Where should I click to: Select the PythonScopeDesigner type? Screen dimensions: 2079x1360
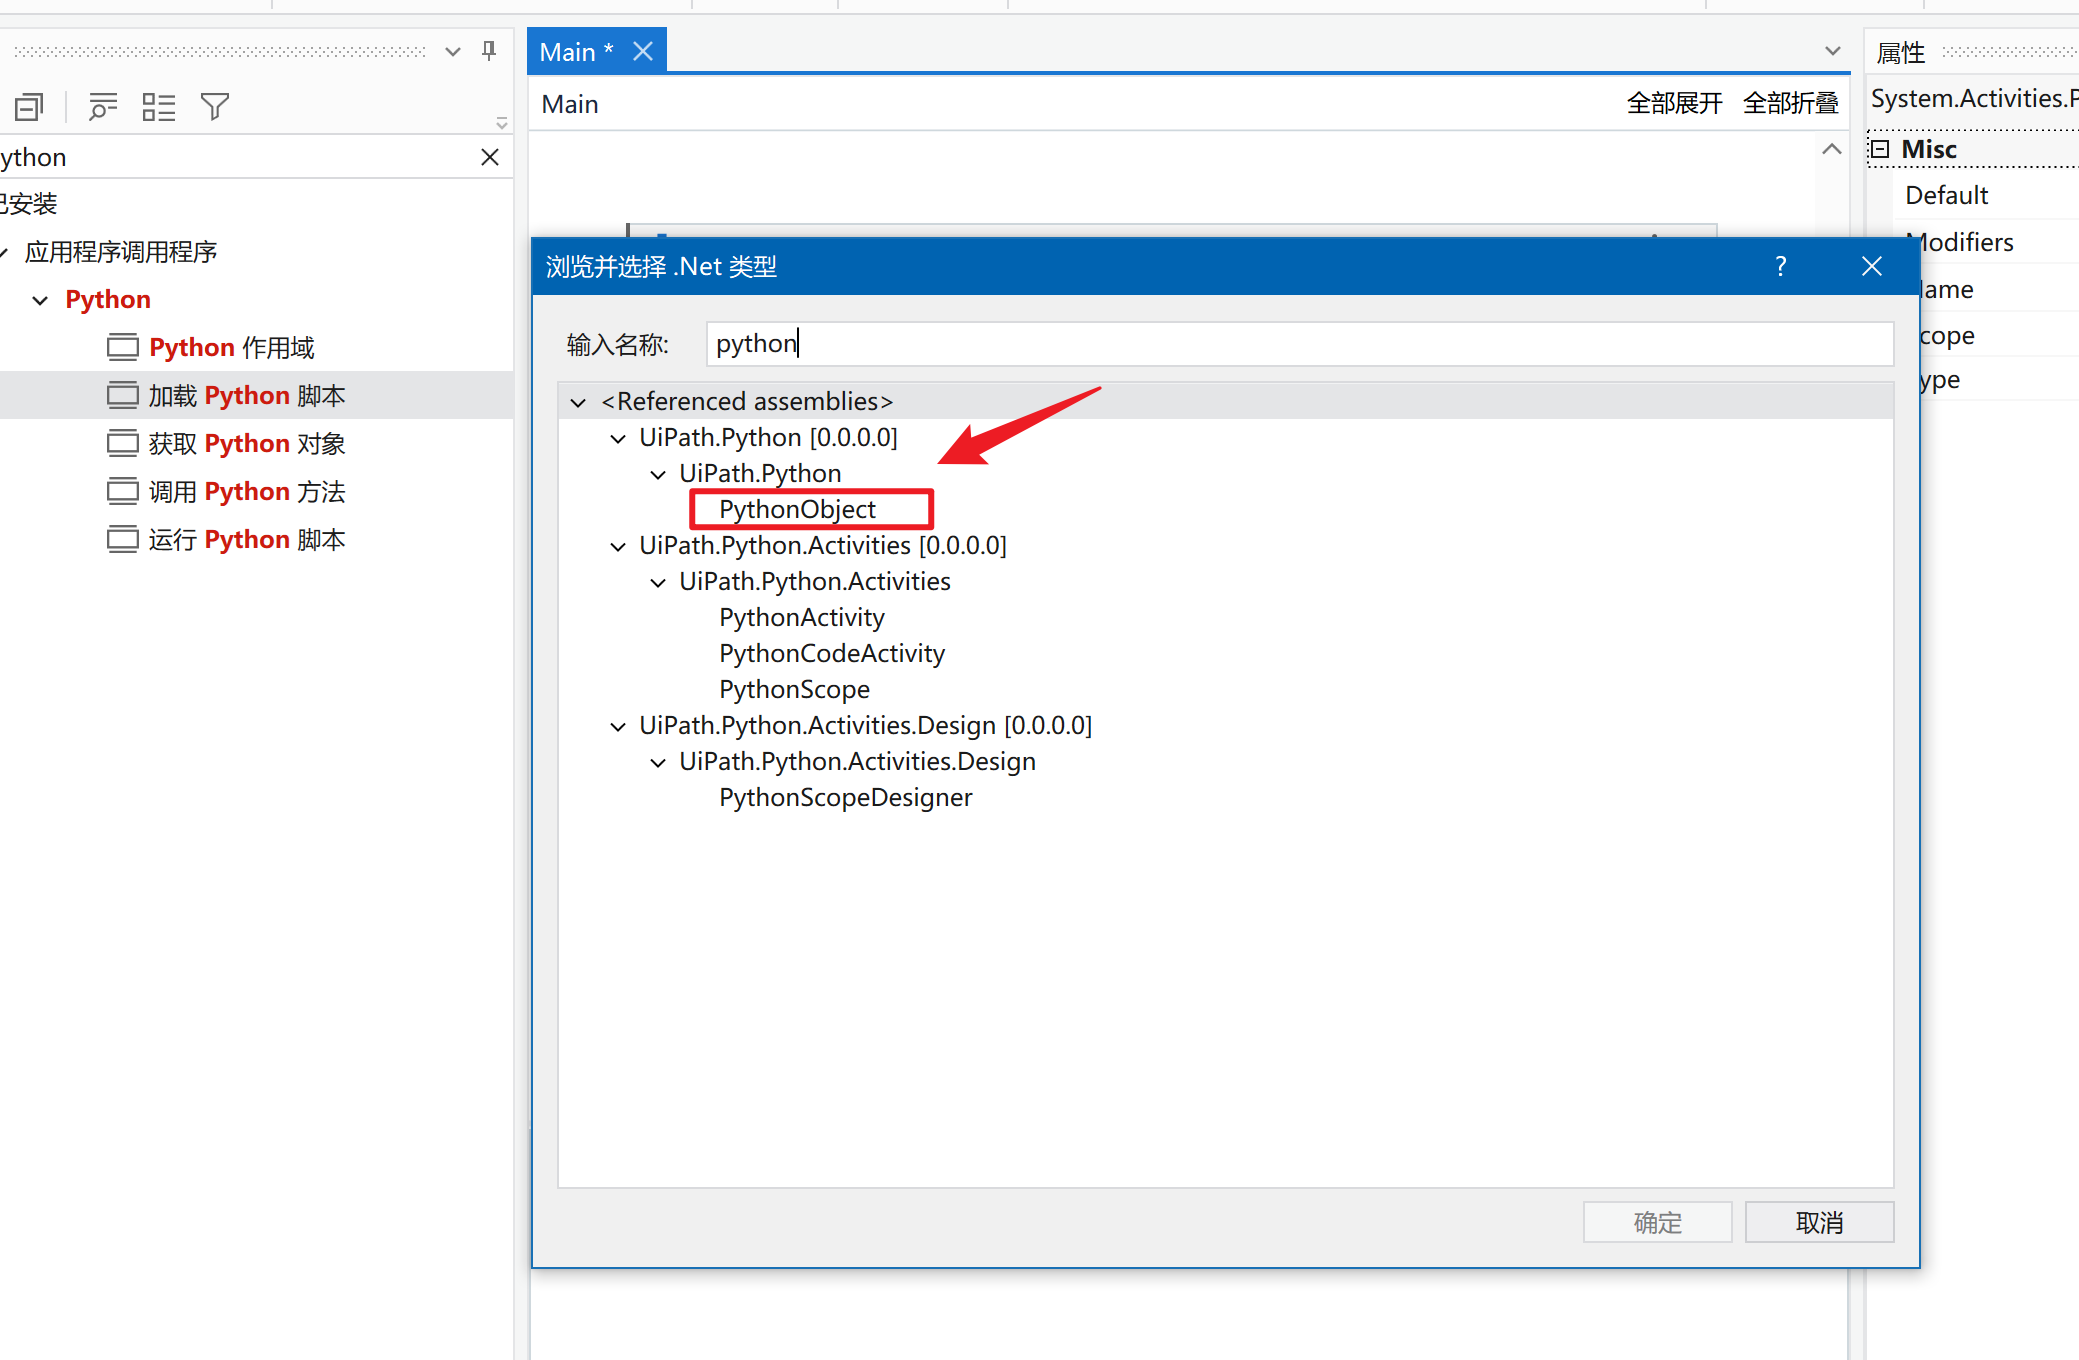[845, 797]
